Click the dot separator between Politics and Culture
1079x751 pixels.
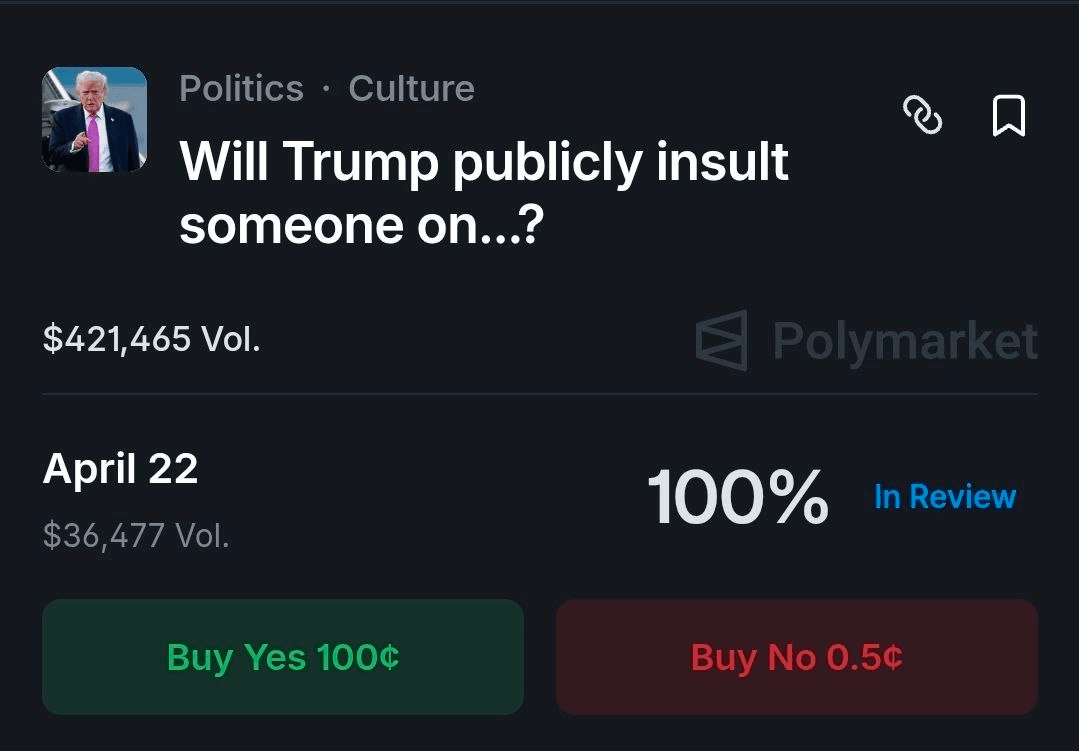point(326,90)
